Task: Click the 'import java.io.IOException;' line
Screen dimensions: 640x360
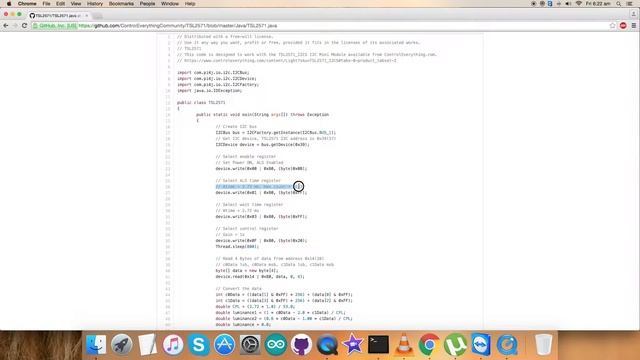Action: (x=209, y=91)
